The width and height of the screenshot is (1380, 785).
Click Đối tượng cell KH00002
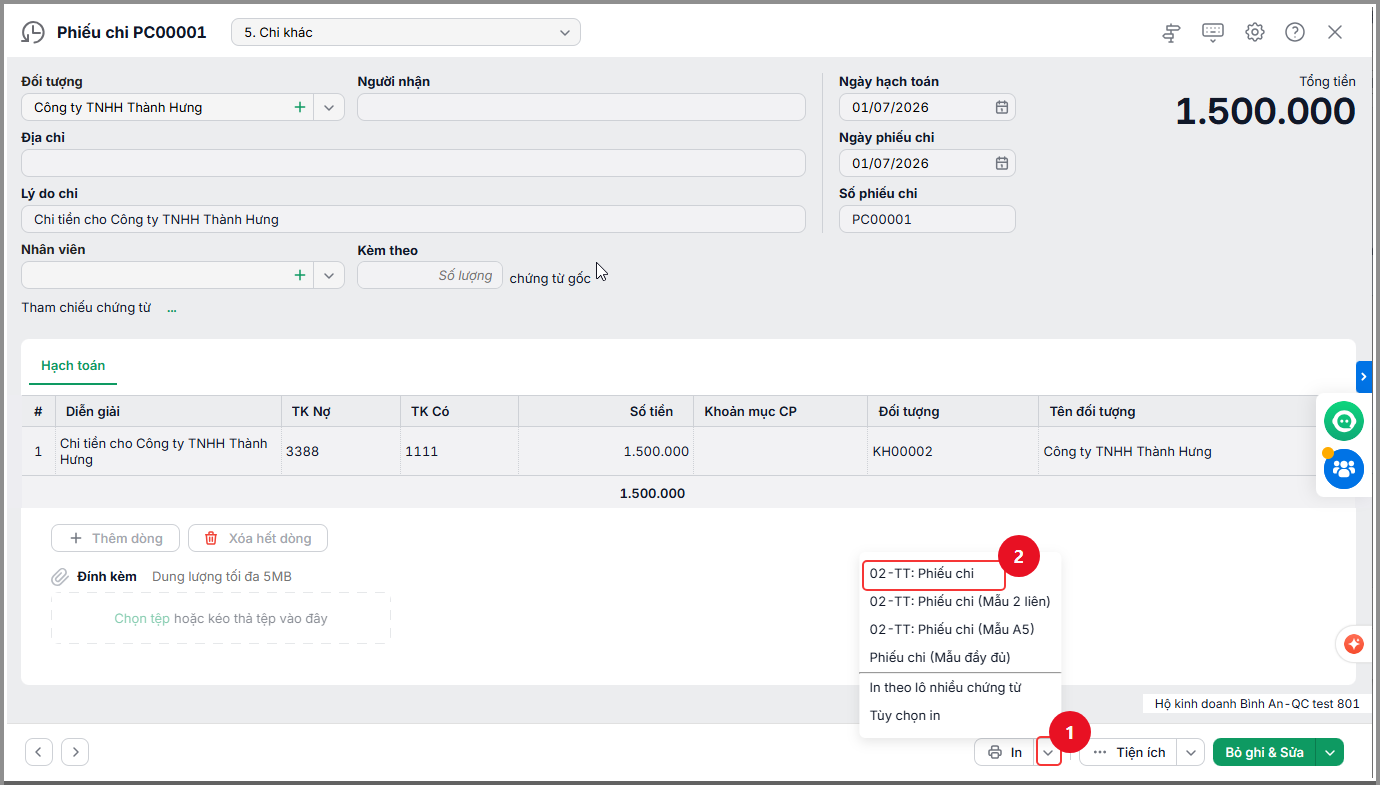coord(952,451)
